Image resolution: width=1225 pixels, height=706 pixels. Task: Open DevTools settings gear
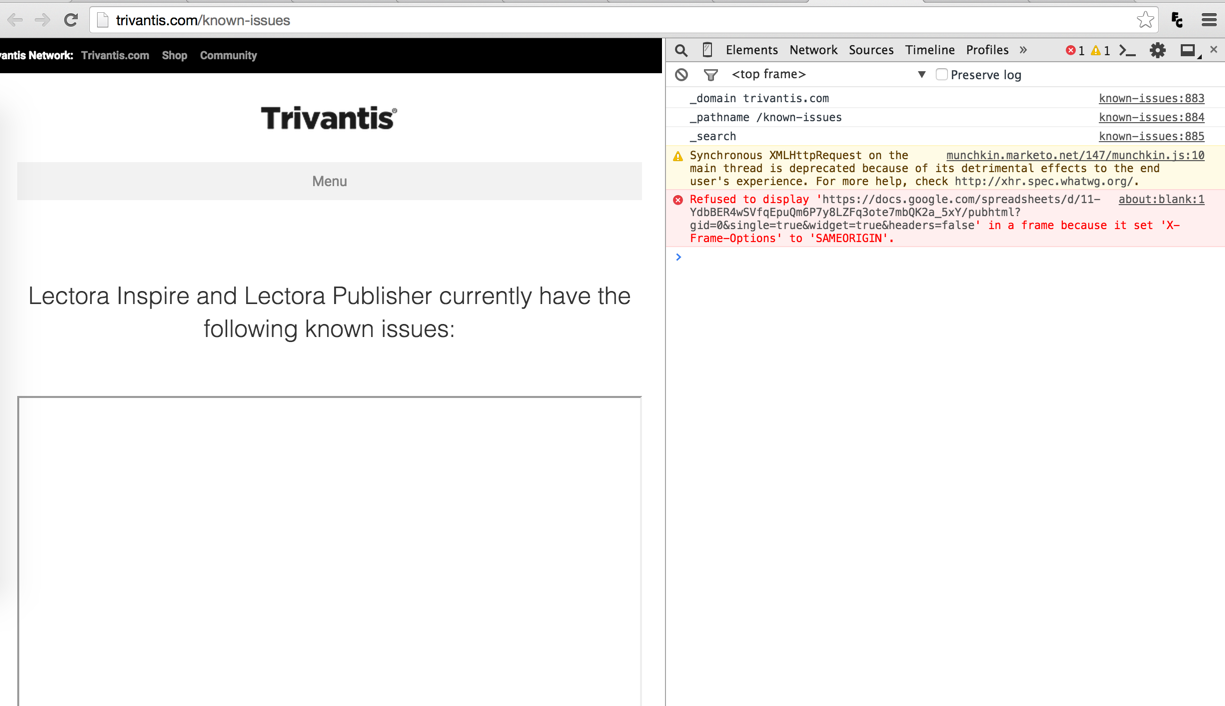point(1158,50)
